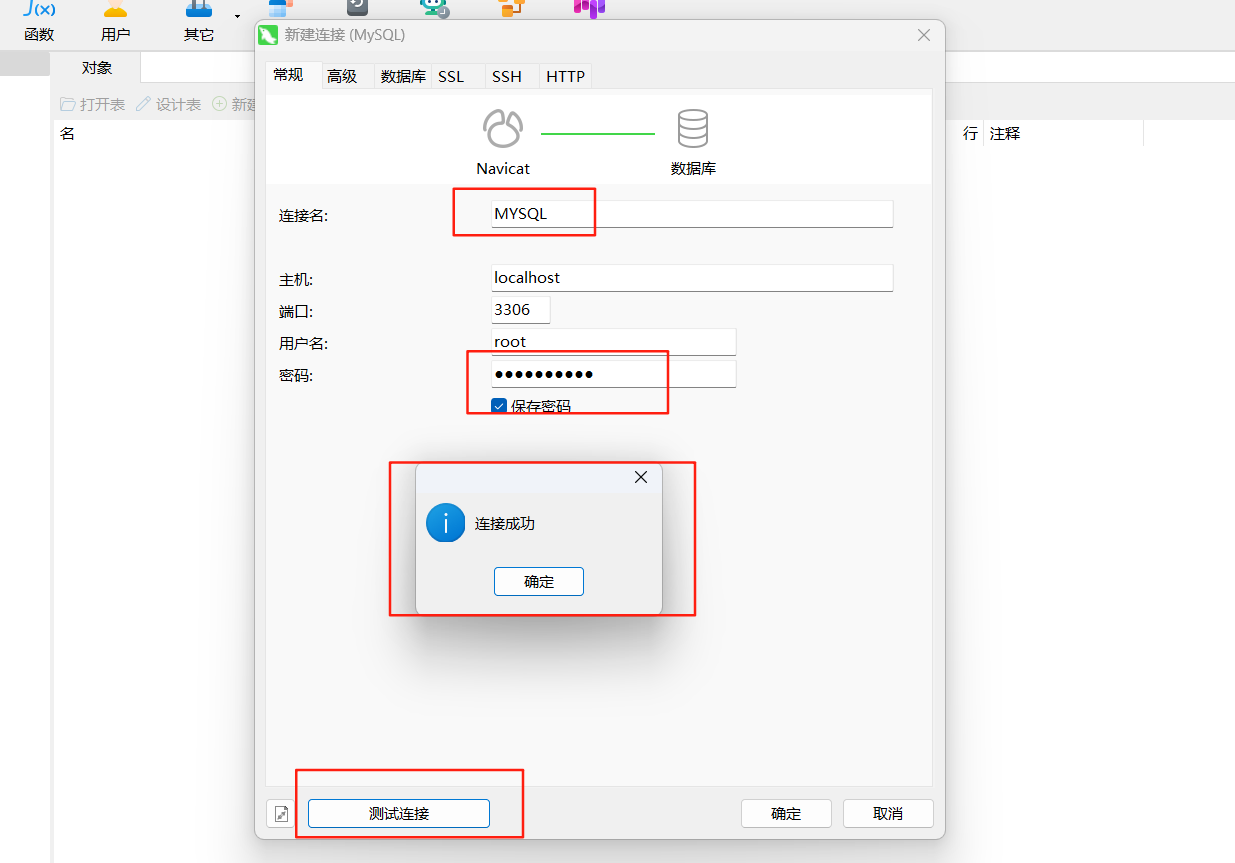Open the 函数 (Functions) toolbar item
1235x863 pixels.
[39, 22]
